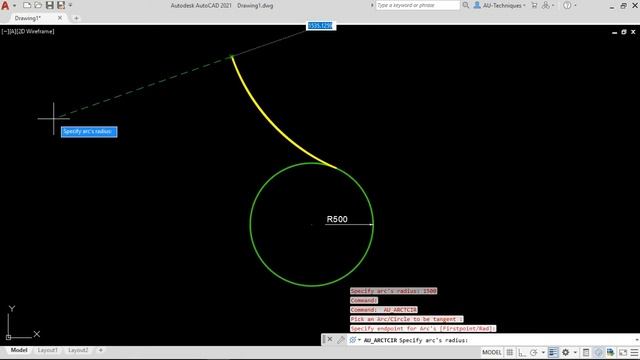Click 'Command: AU_ARCTCIR' history line
This screenshot has height=360, width=640.
click(x=384, y=310)
